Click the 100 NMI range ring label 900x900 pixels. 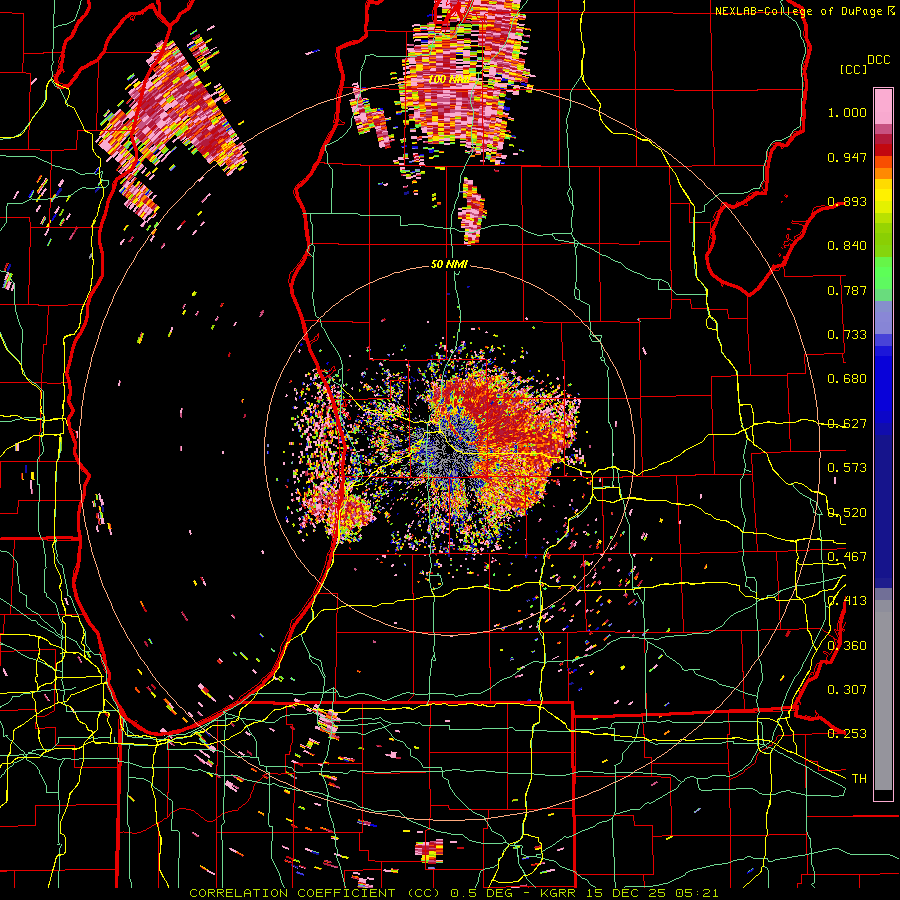(x=450, y=79)
